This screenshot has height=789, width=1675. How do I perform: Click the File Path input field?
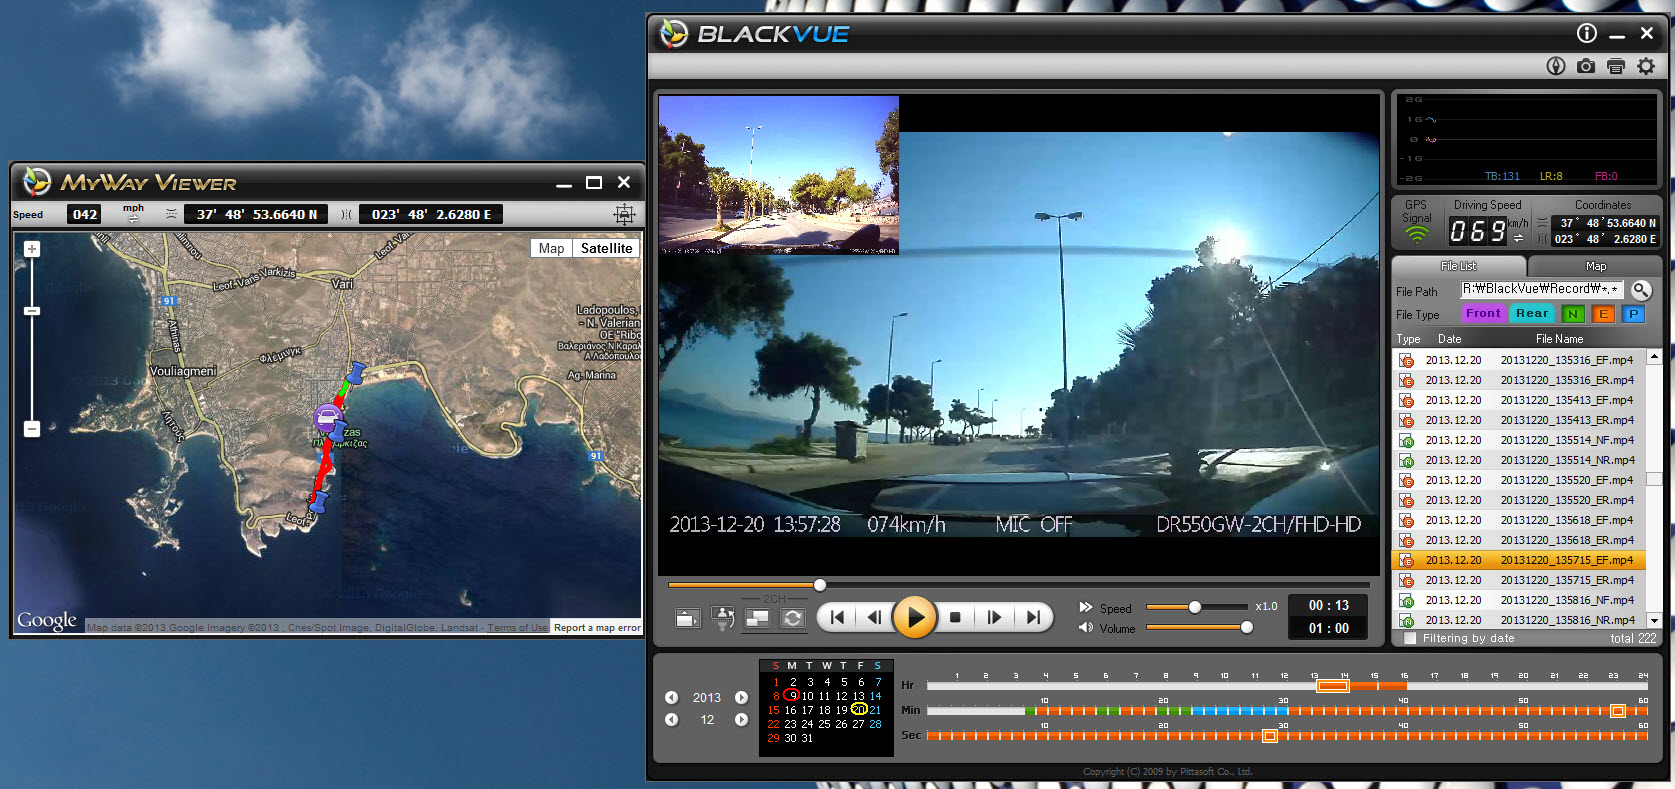(x=1542, y=289)
